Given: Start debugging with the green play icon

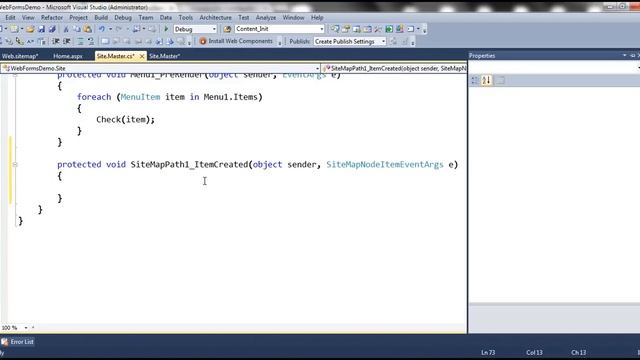Looking at the screenshot, I should [166, 29].
